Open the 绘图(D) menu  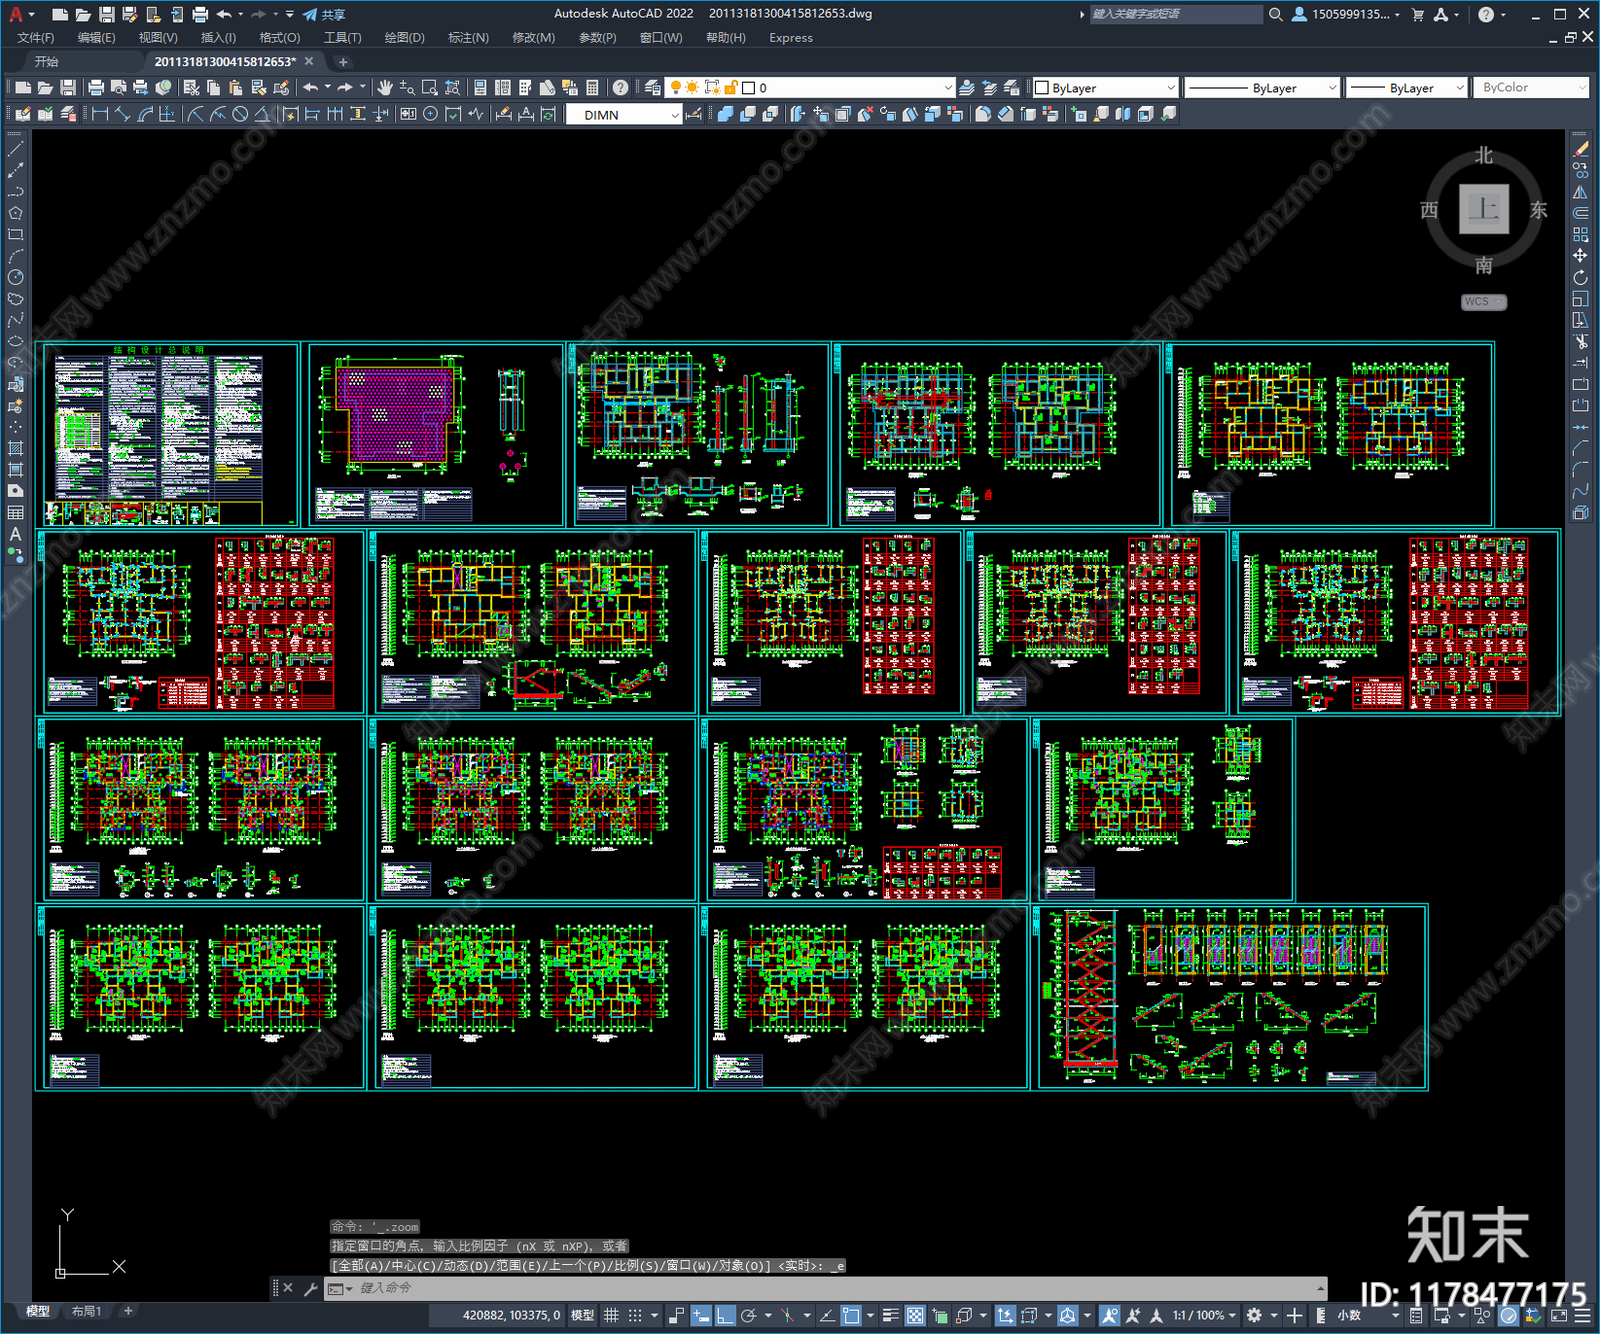404,38
